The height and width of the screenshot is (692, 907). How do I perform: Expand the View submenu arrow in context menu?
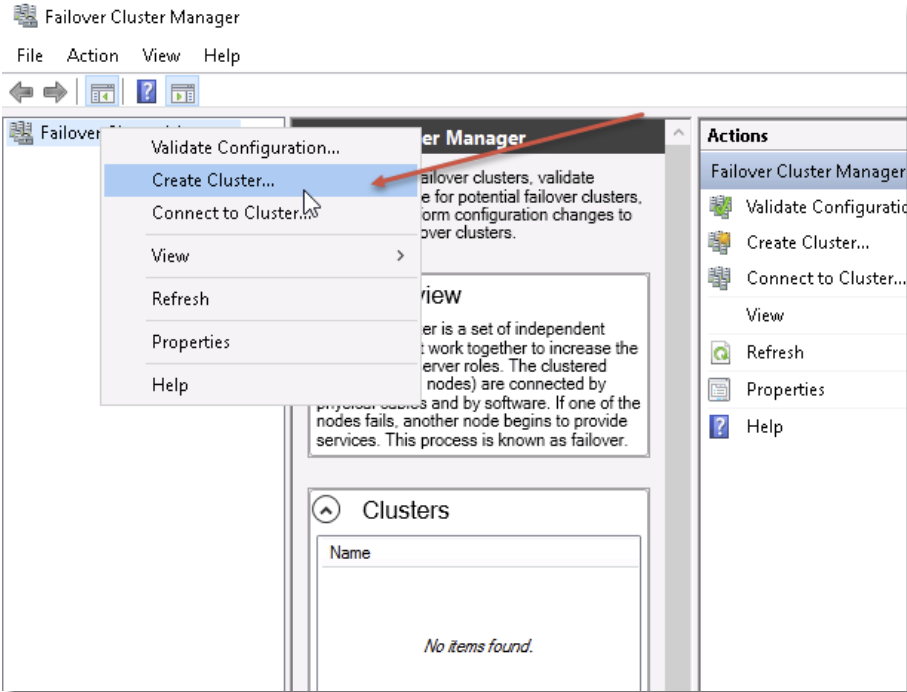pos(400,255)
